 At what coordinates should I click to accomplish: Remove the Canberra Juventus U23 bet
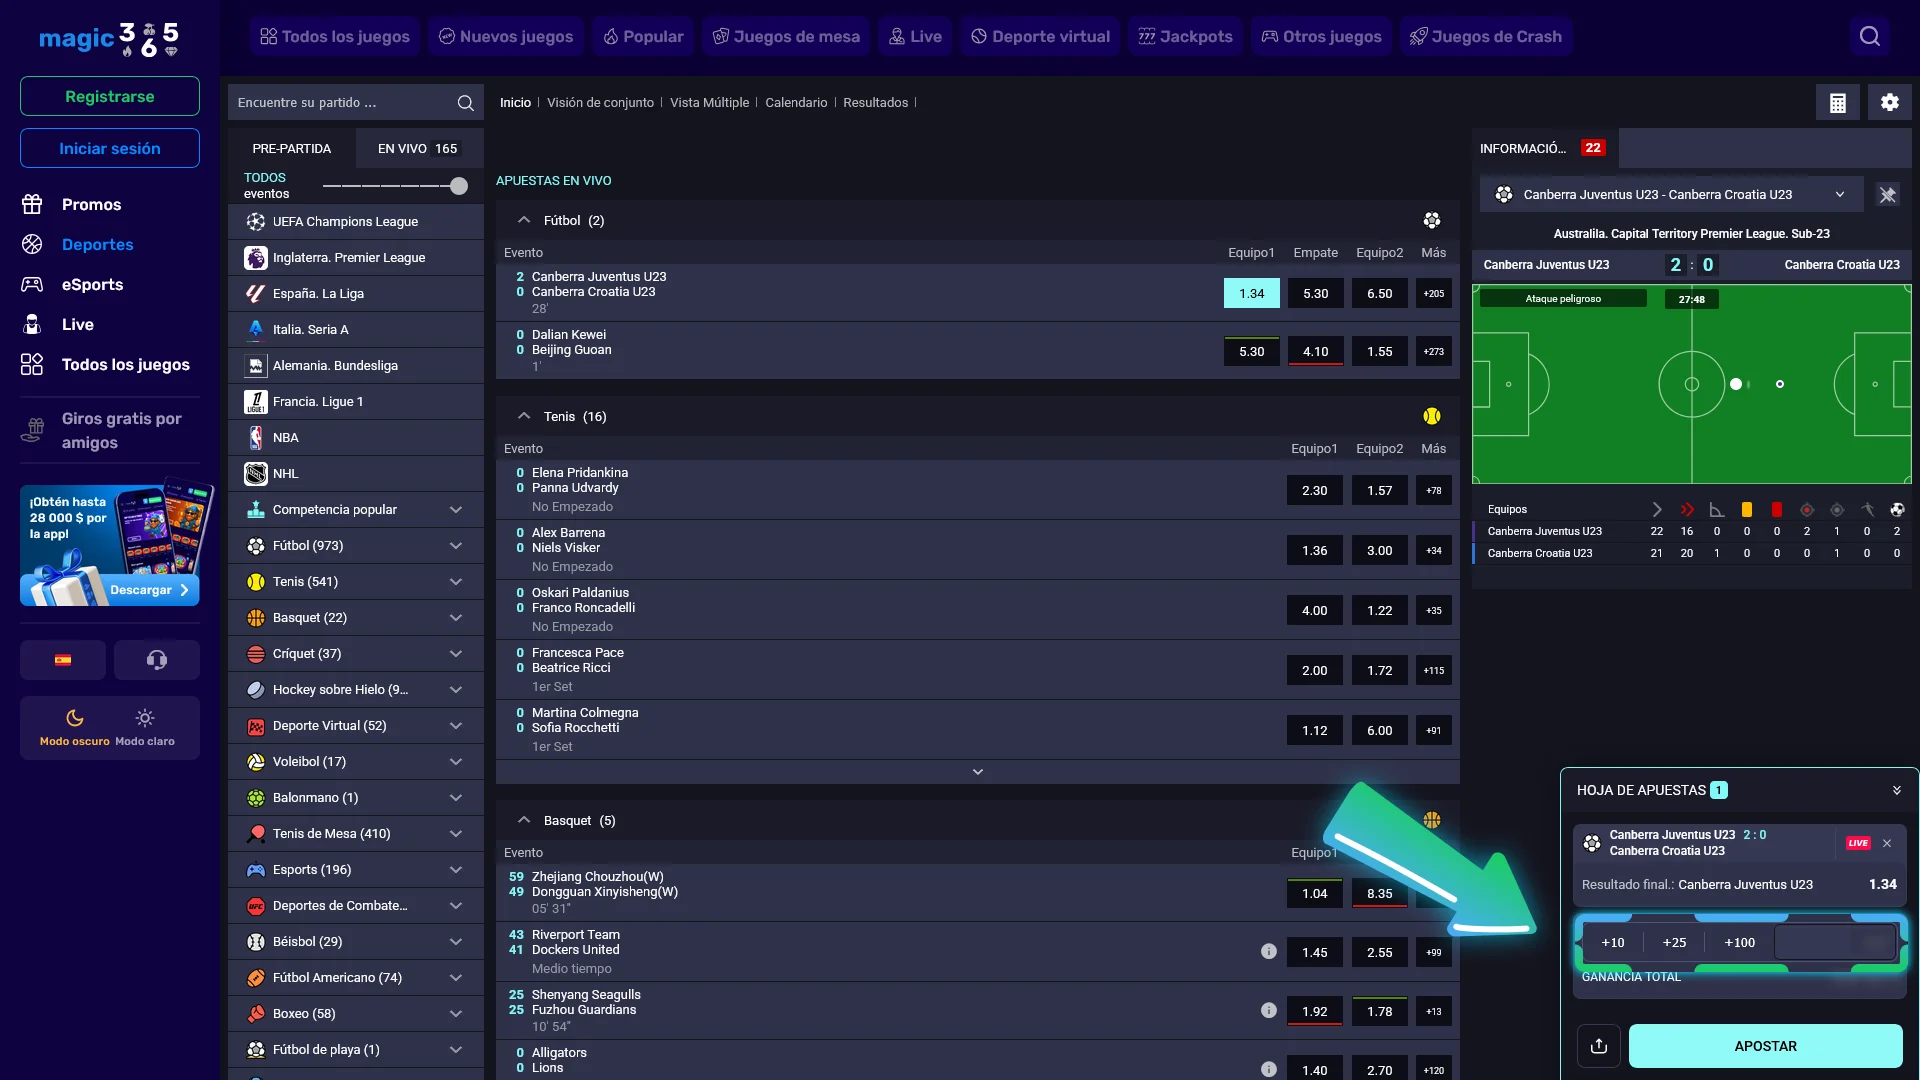pos(1887,843)
